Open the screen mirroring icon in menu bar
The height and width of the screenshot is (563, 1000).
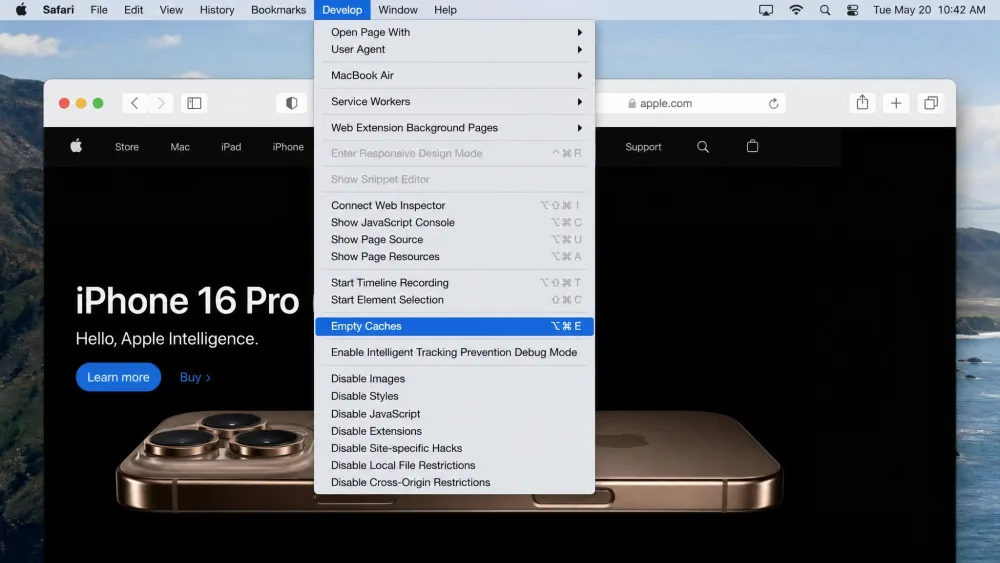pos(766,10)
